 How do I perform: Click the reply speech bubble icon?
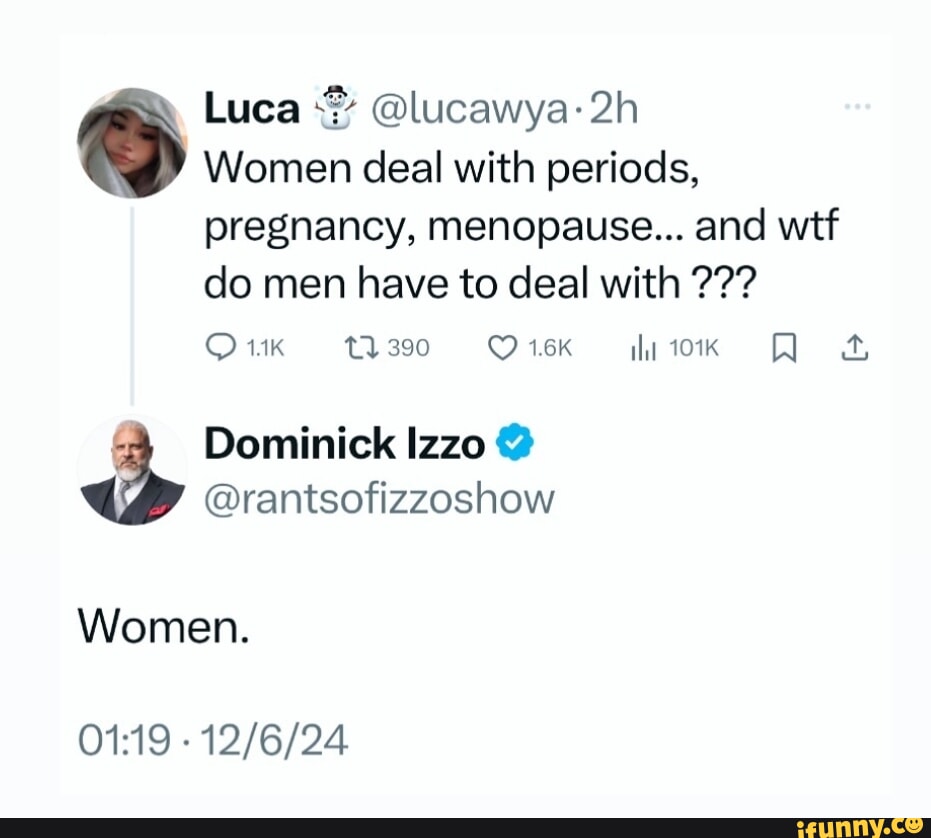pos(220,347)
